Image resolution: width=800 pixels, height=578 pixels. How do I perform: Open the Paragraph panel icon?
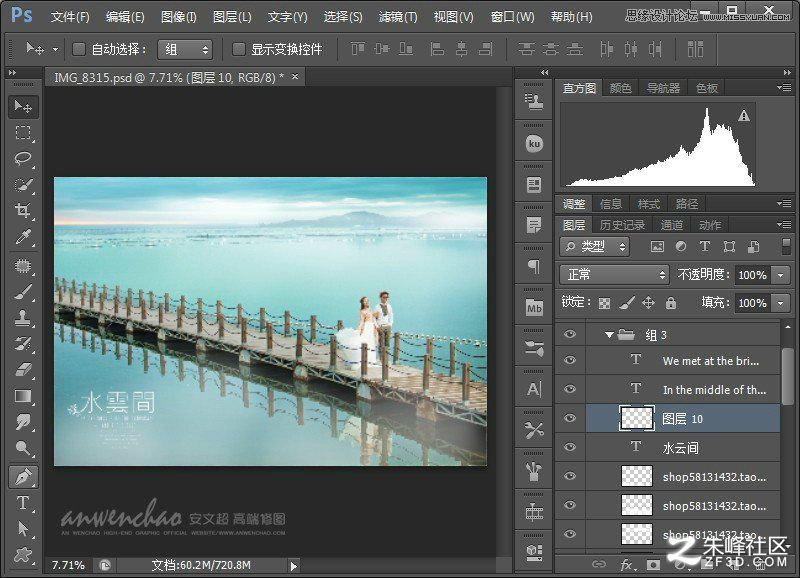coord(534,266)
